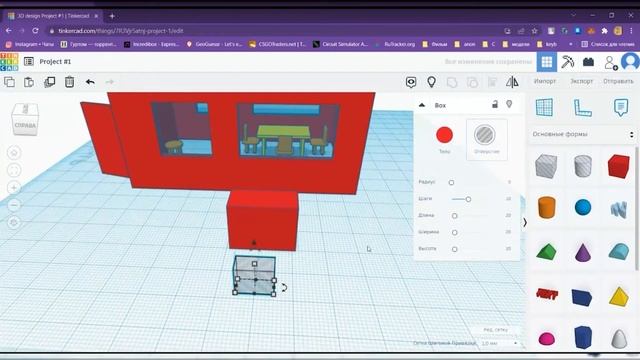640x360 pixels.
Task: Click the invite collaborator person icon
Action: pyautogui.click(x=611, y=63)
